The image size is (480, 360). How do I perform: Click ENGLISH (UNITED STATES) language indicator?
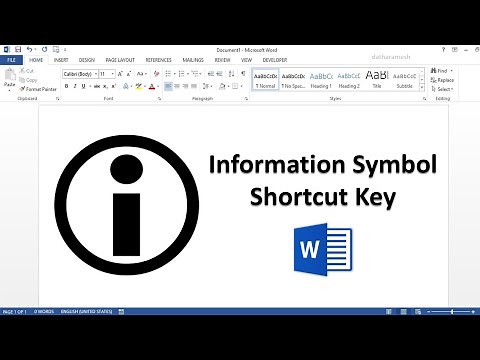[x=86, y=311]
